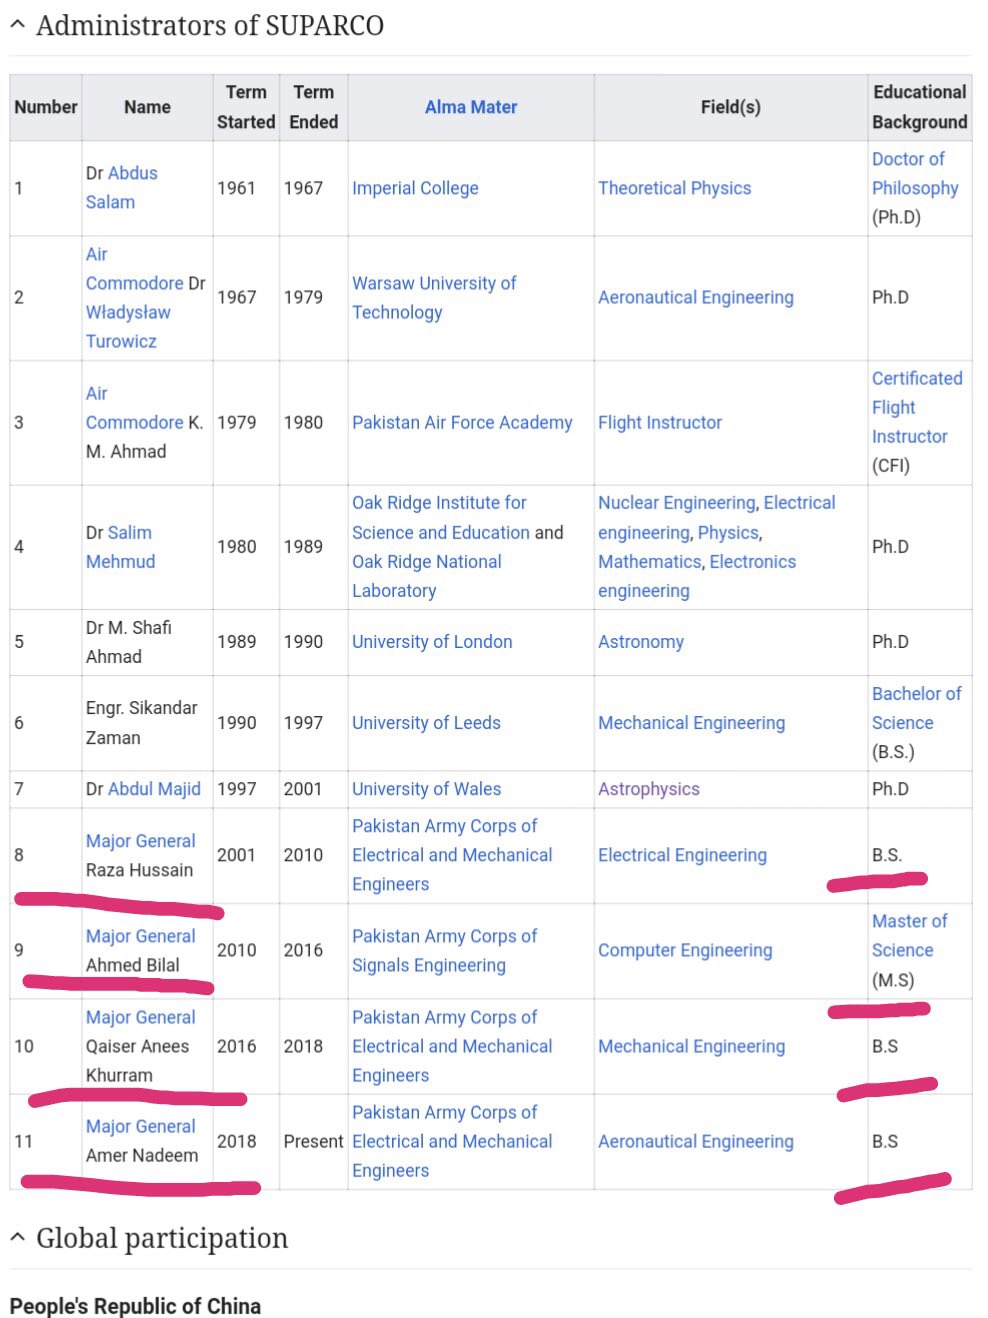Click the Term Started column header
The image size is (988, 1318).
246,107
